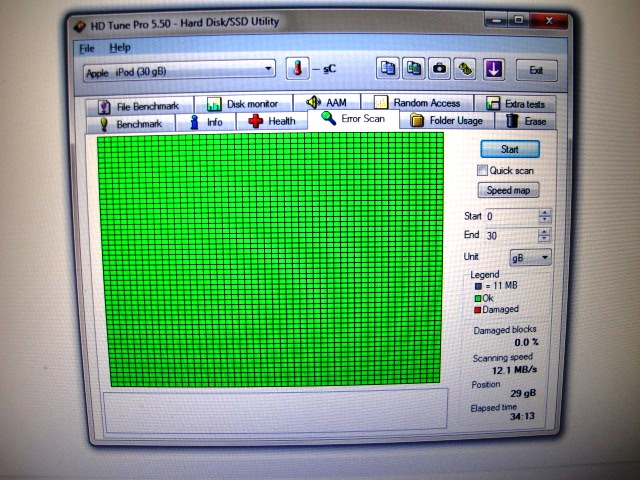Open the Health tab with red cross

tap(271, 121)
